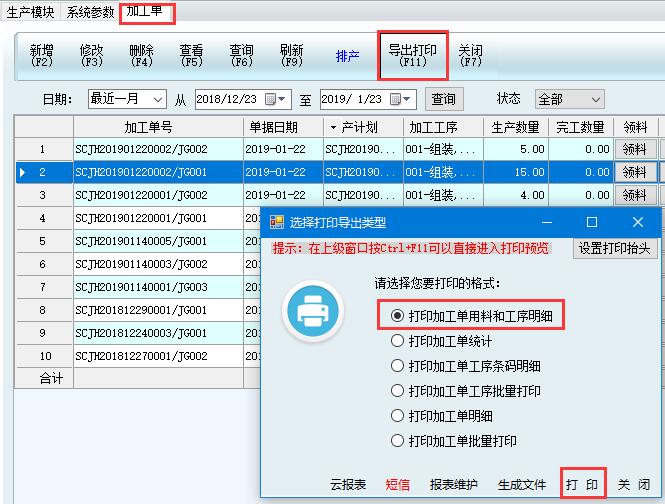Viewport: 665px width, 504px height.
Task: Click the 刷新 (F9) toolbar button
Action: coord(291,56)
